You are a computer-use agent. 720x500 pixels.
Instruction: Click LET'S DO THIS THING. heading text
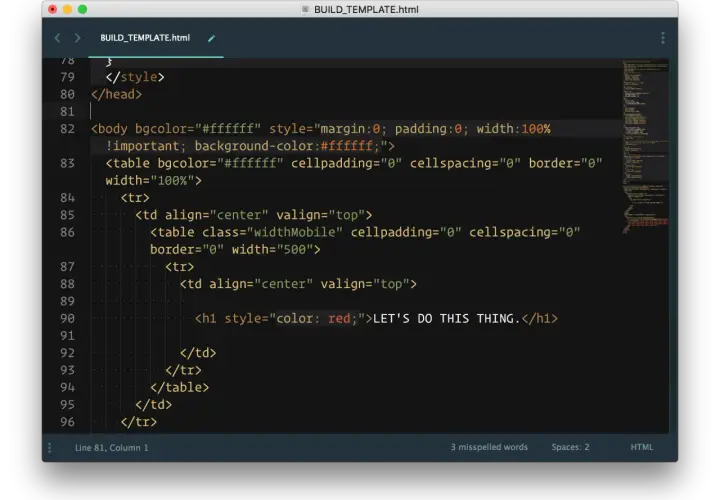coord(446,319)
